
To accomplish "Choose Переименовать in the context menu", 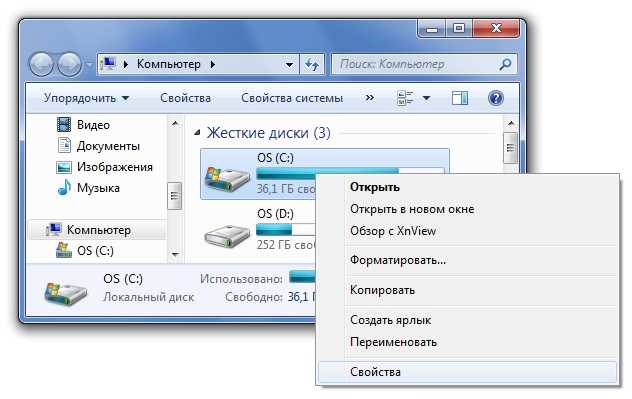I will coord(468,342).
